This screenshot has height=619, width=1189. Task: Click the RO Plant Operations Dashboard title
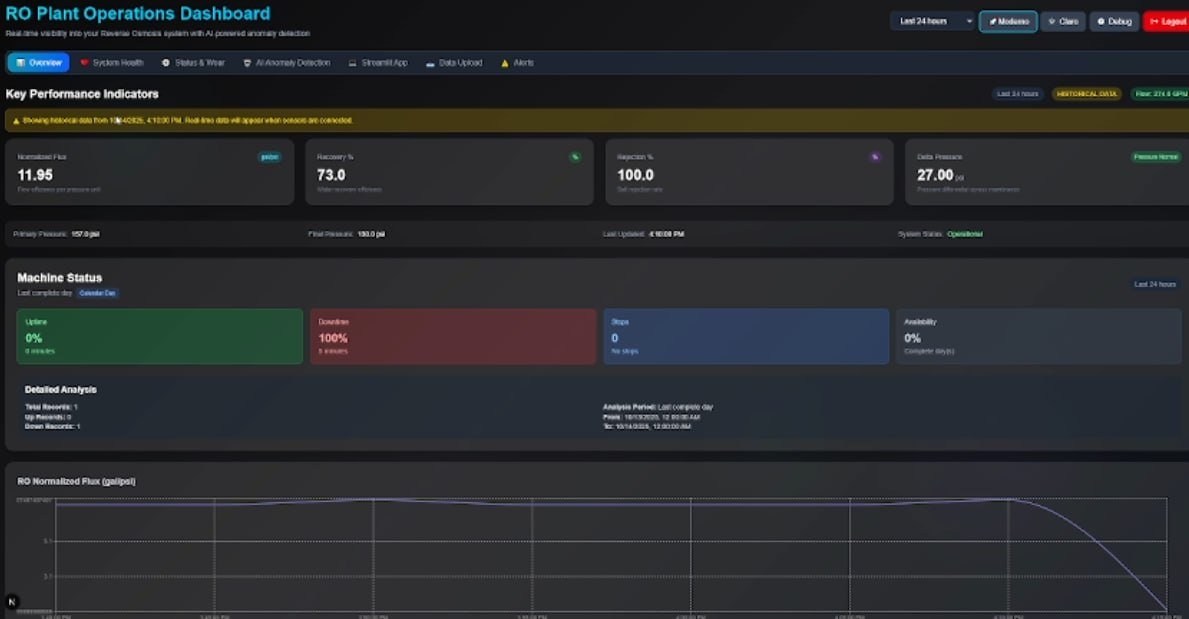tap(138, 14)
